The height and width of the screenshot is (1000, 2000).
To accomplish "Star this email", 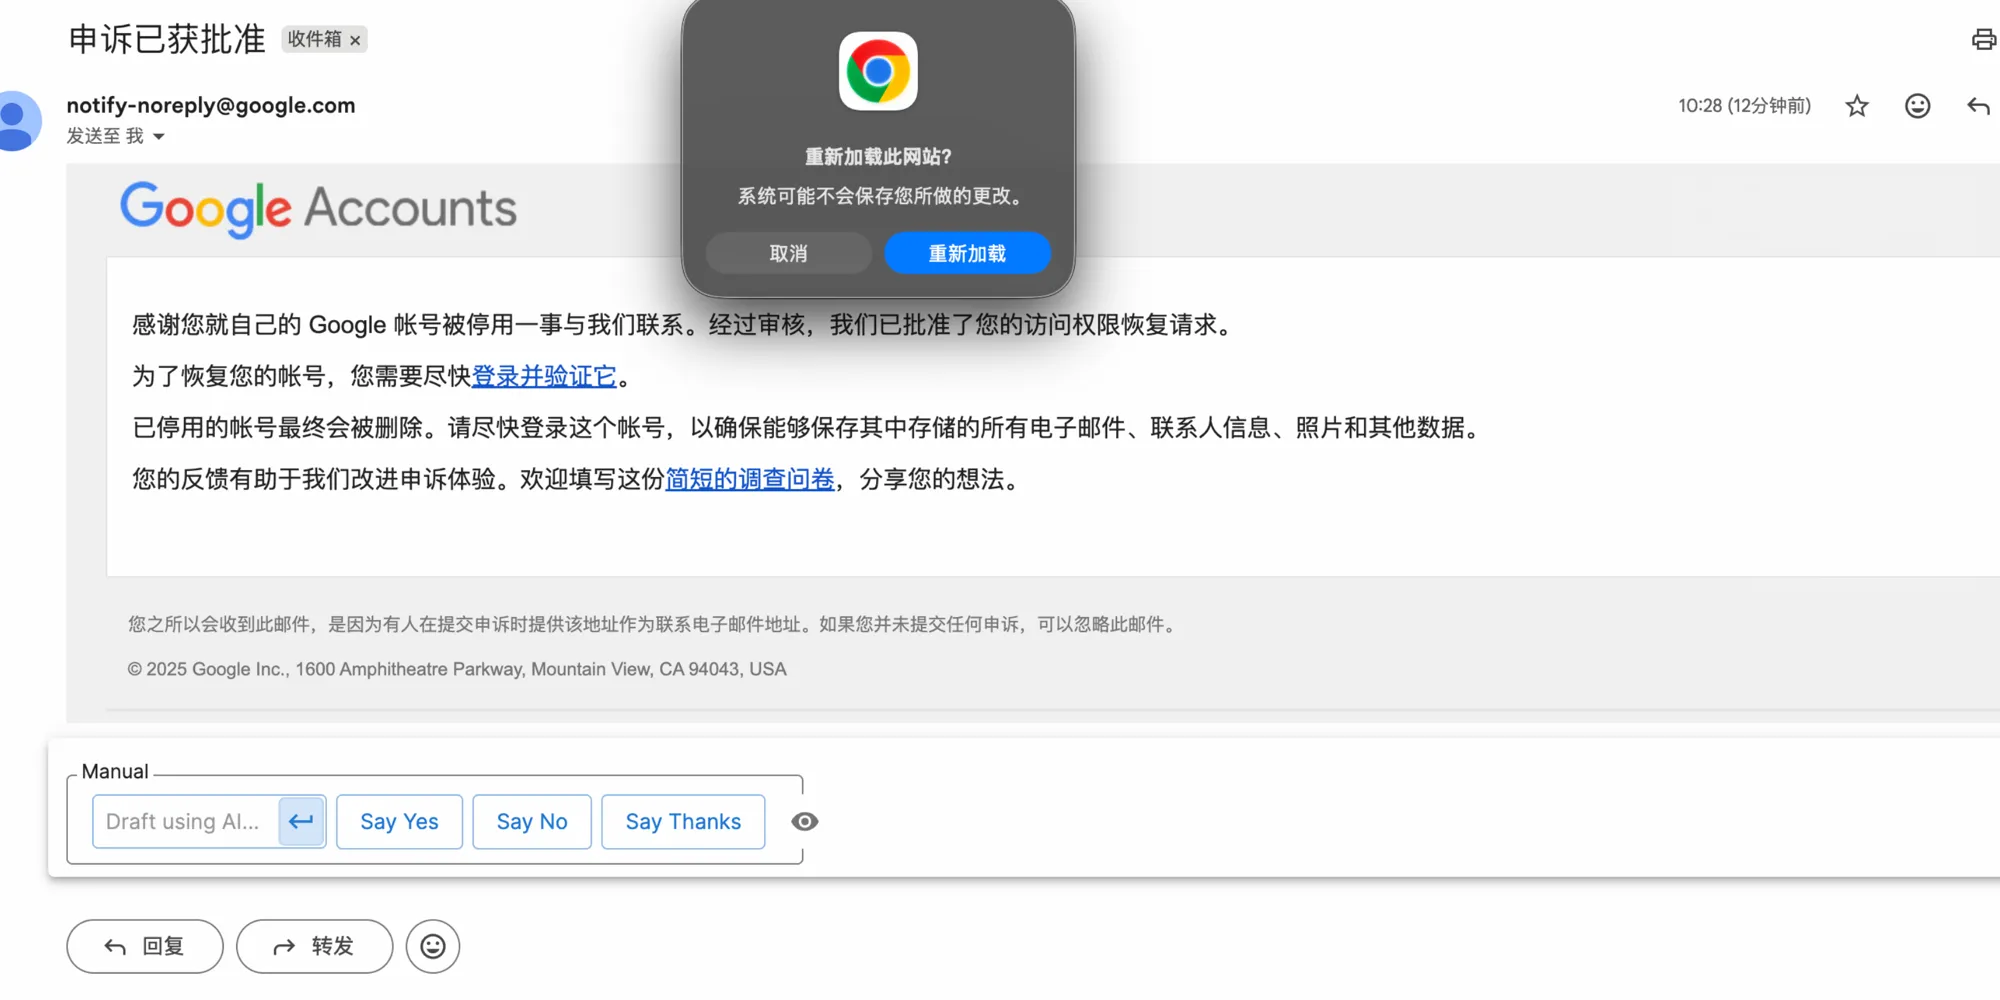I will pos(1857,106).
